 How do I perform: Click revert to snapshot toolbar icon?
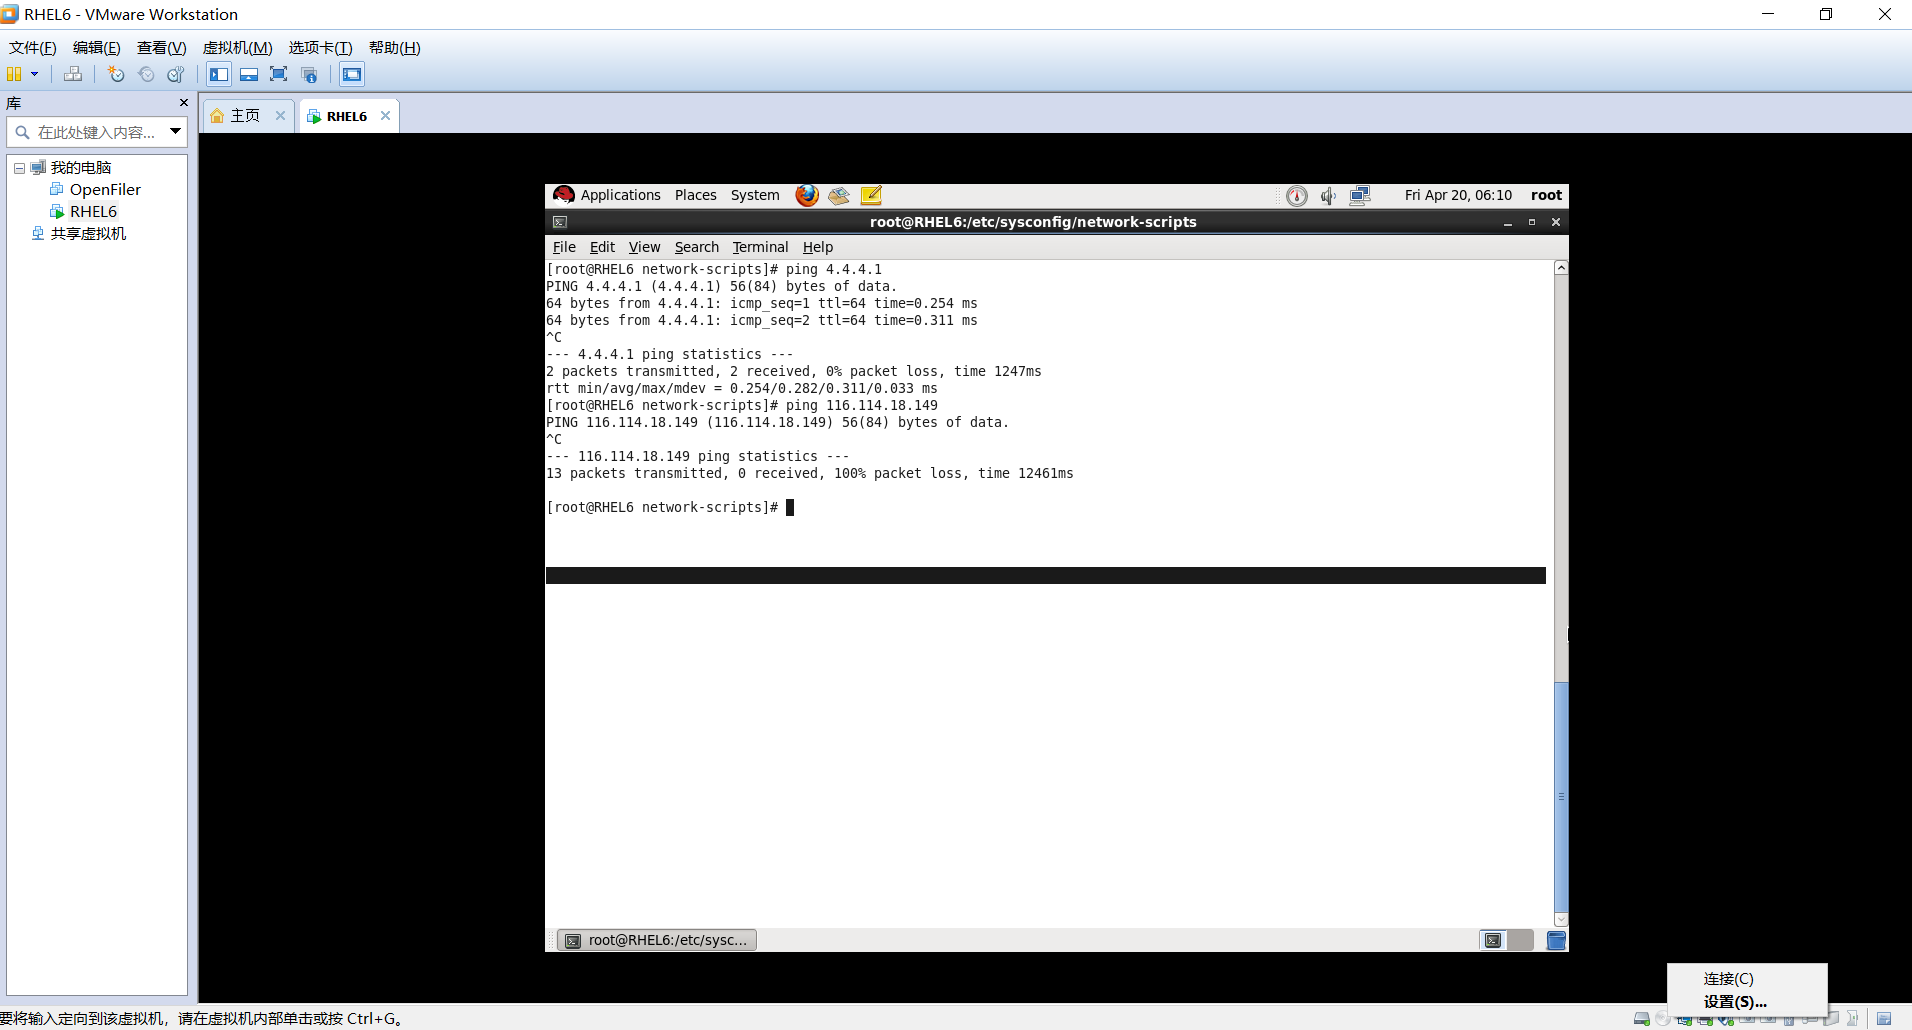146,74
